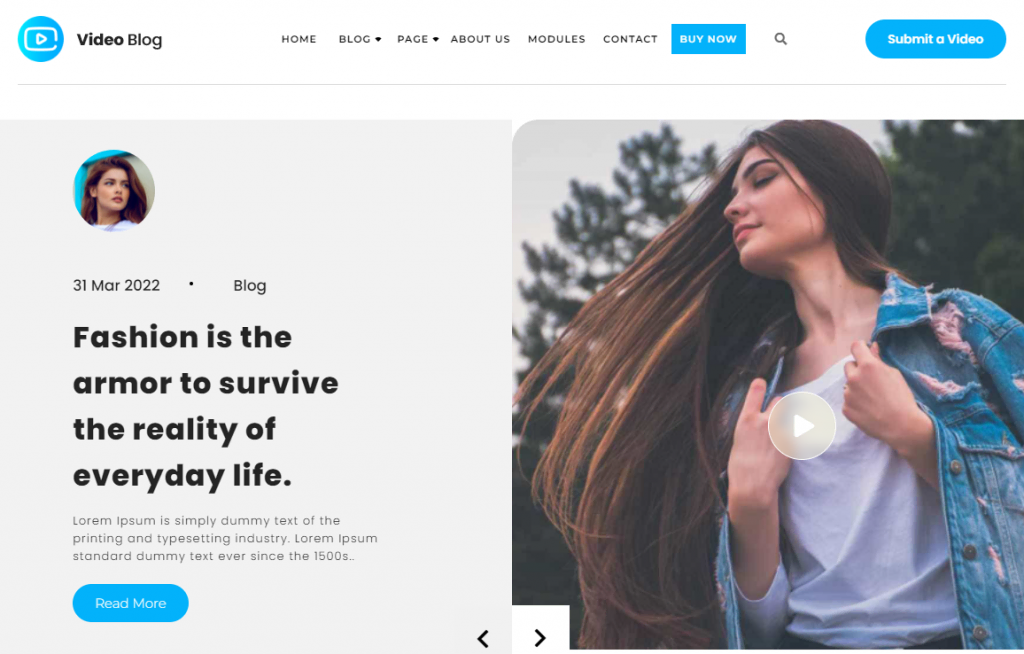Open the search magnifier icon

point(780,39)
